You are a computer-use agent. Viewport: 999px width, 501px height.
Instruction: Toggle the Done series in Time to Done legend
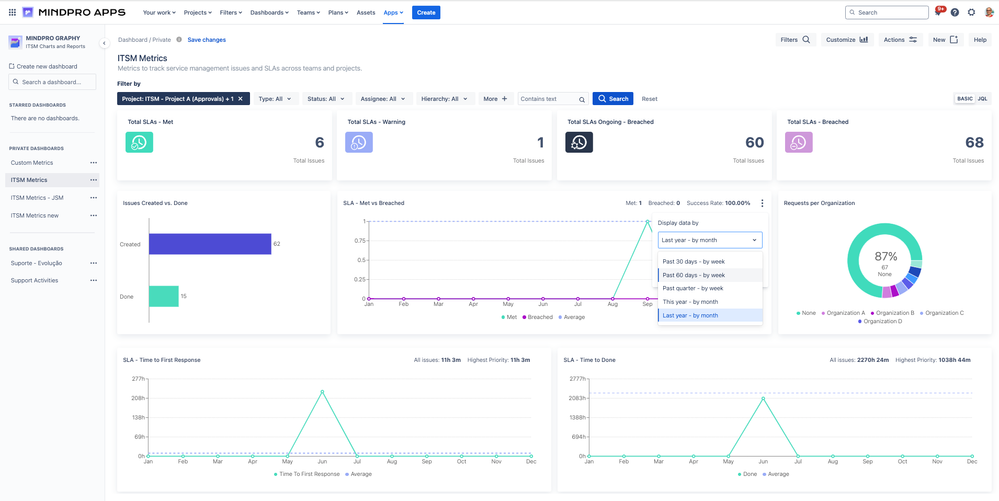(745, 474)
